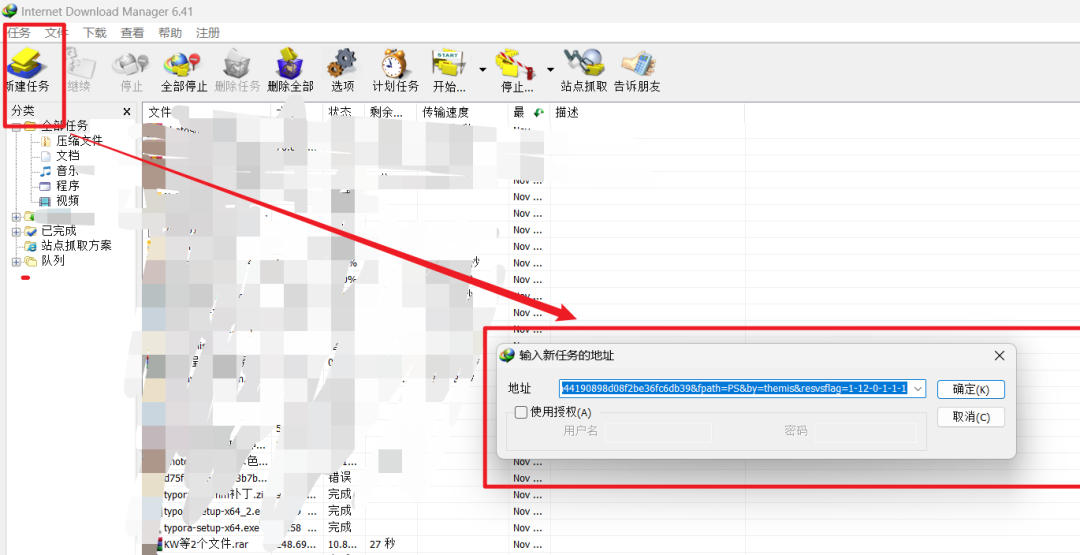Click the 新建任务 (New Task) toolbar icon
Image resolution: width=1080 pixels, height=555 pixels.
[28, 63]
